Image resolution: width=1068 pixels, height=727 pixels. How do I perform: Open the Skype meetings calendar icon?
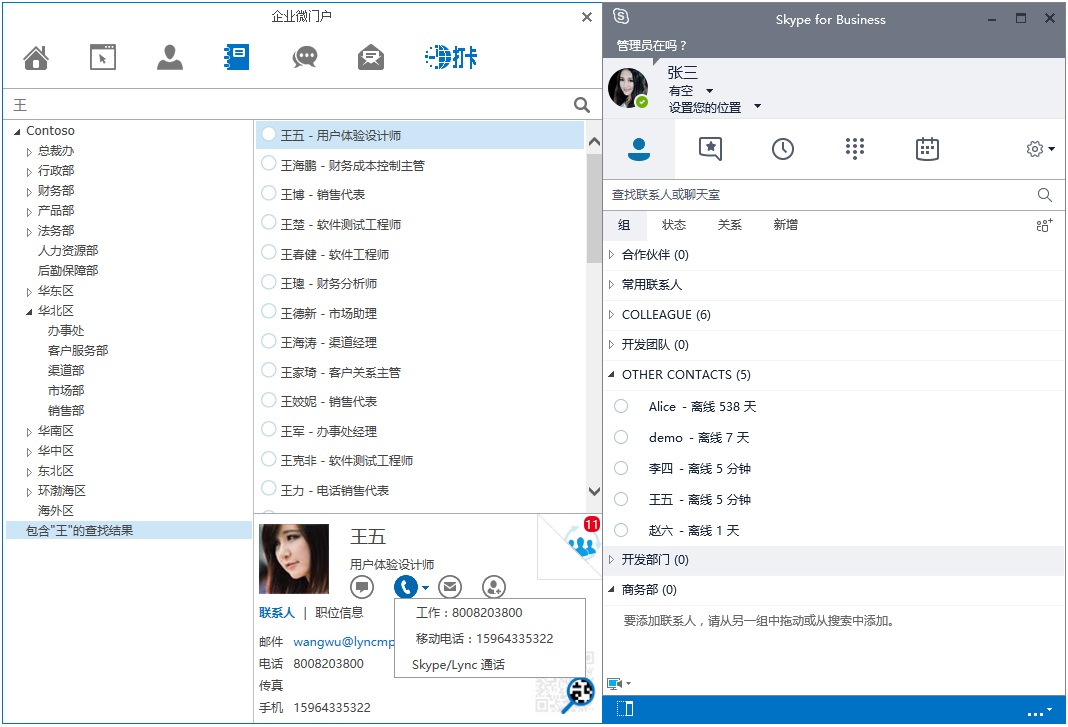pyautogui.click(x=927, y=149)
